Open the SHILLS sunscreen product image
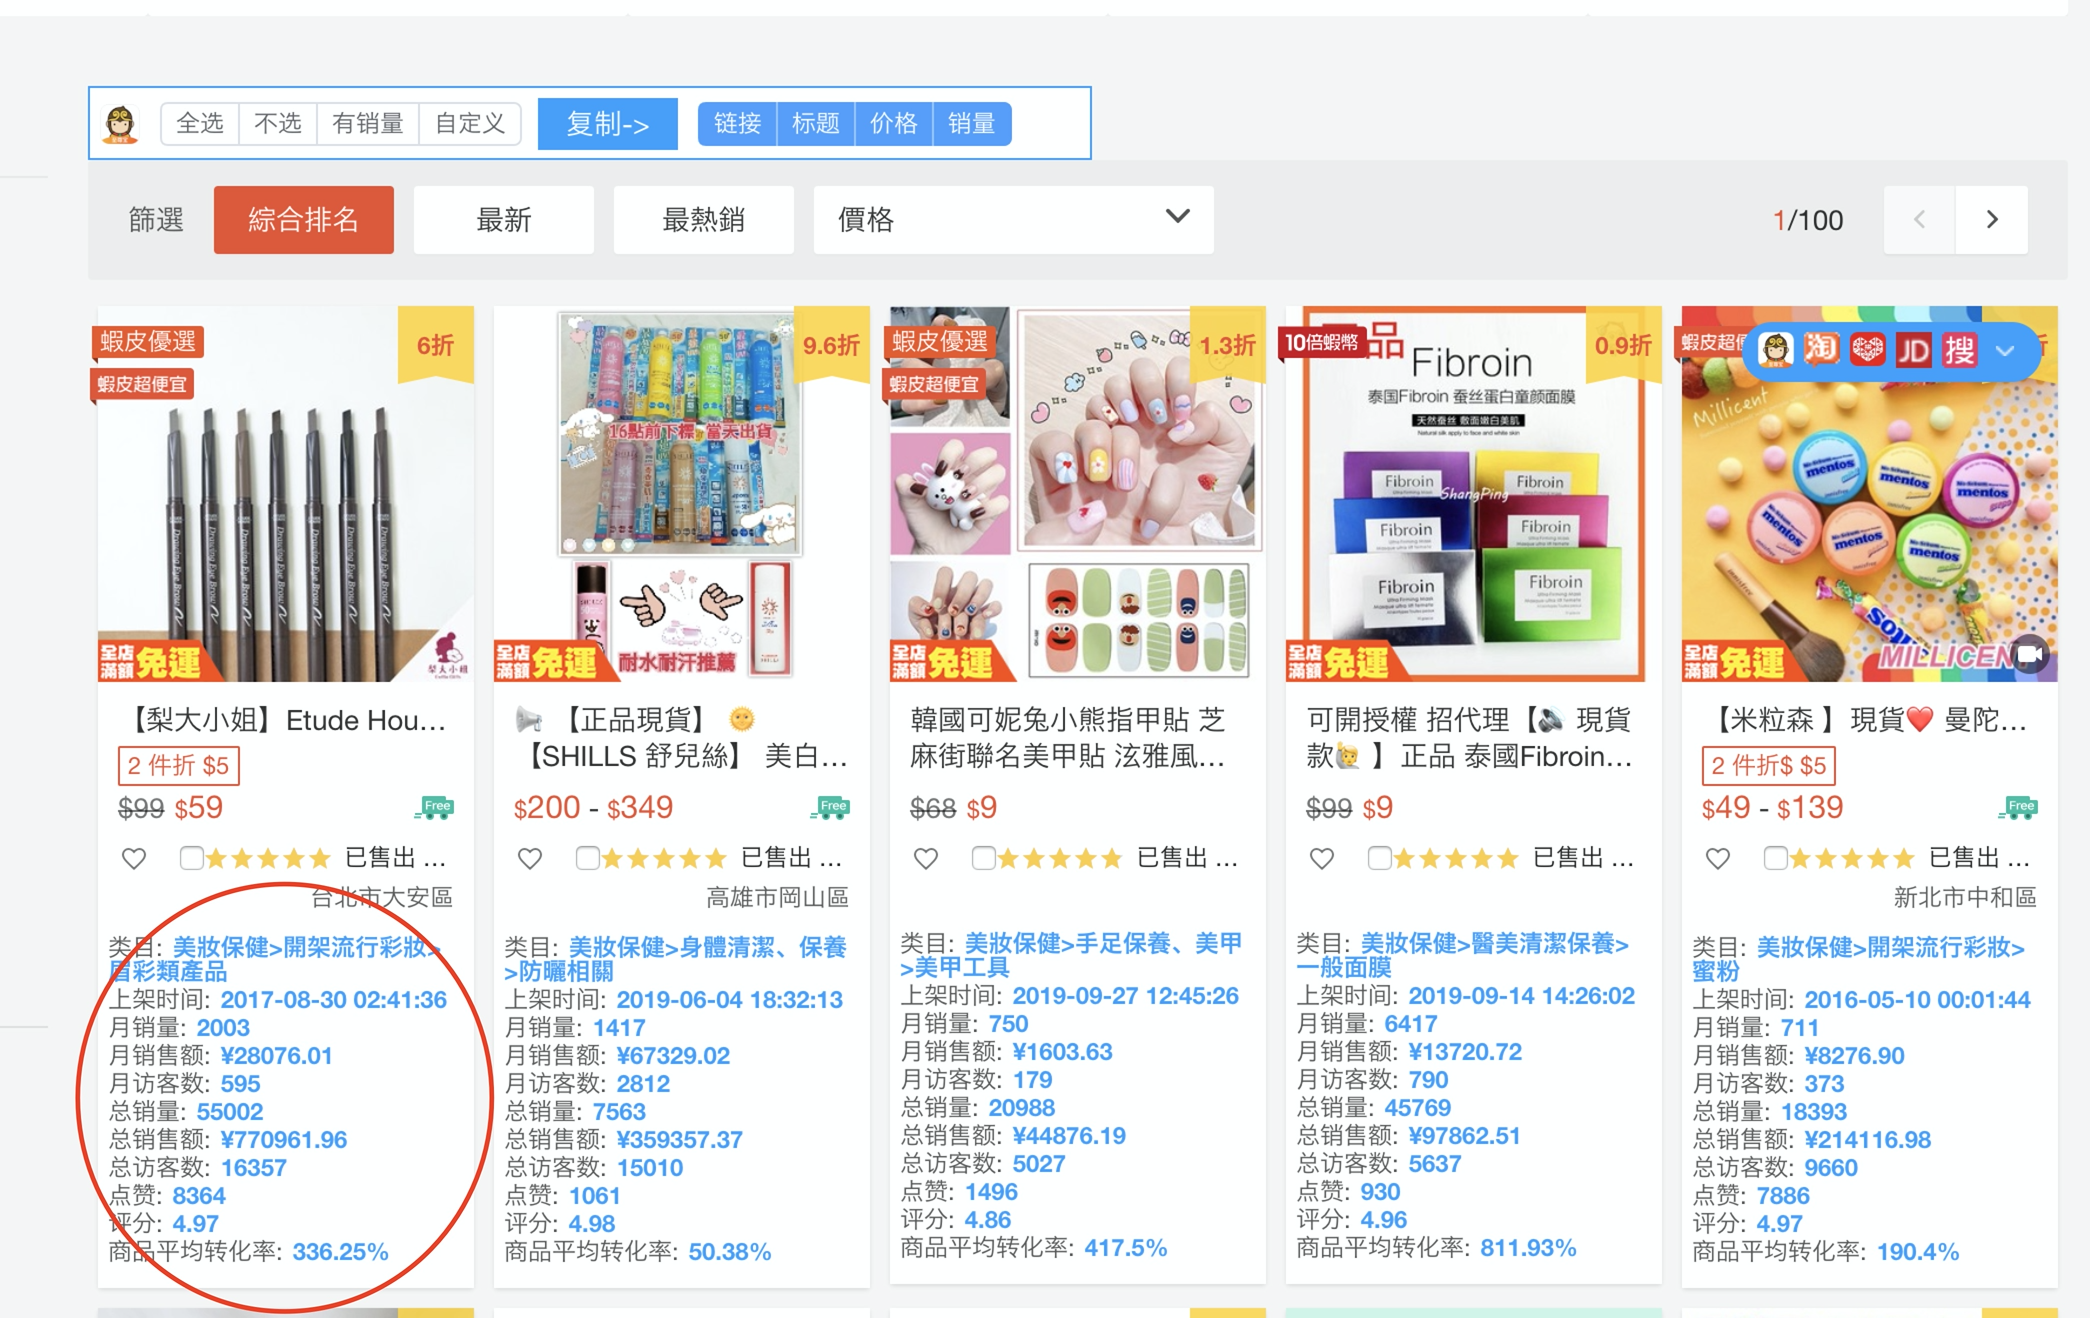Screen dimensions: 2090x1318 click(x=682, y=494)
